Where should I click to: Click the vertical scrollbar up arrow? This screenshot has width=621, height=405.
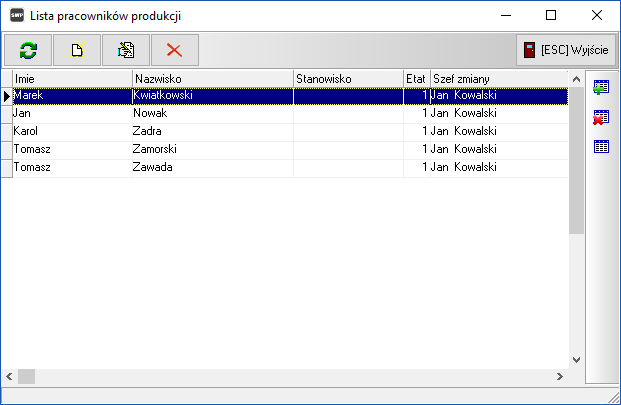576,78
